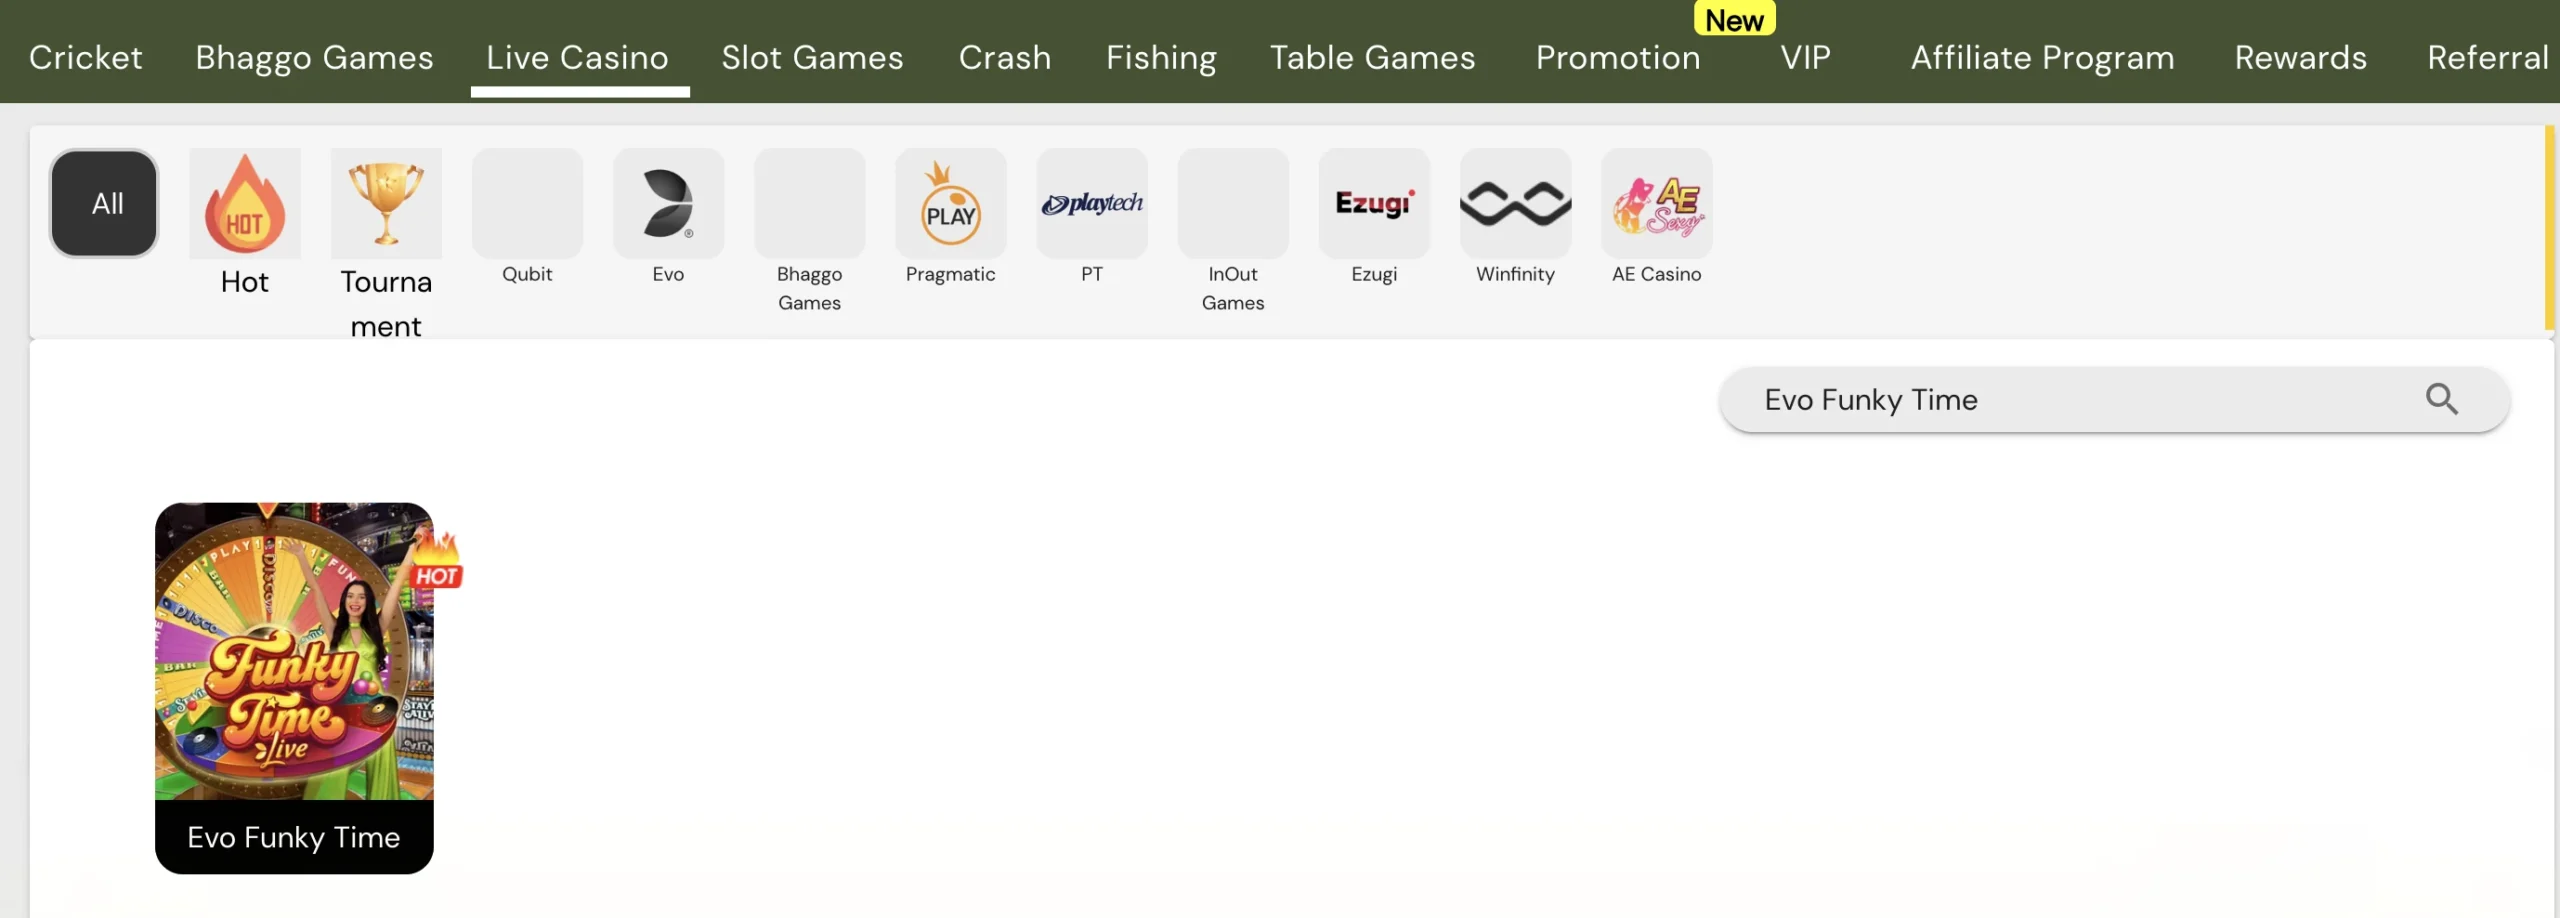This screenshot has width=2560, height=918.
Task: Select the All providers filter
Action: pyautogui.click(x=104, y=203)
